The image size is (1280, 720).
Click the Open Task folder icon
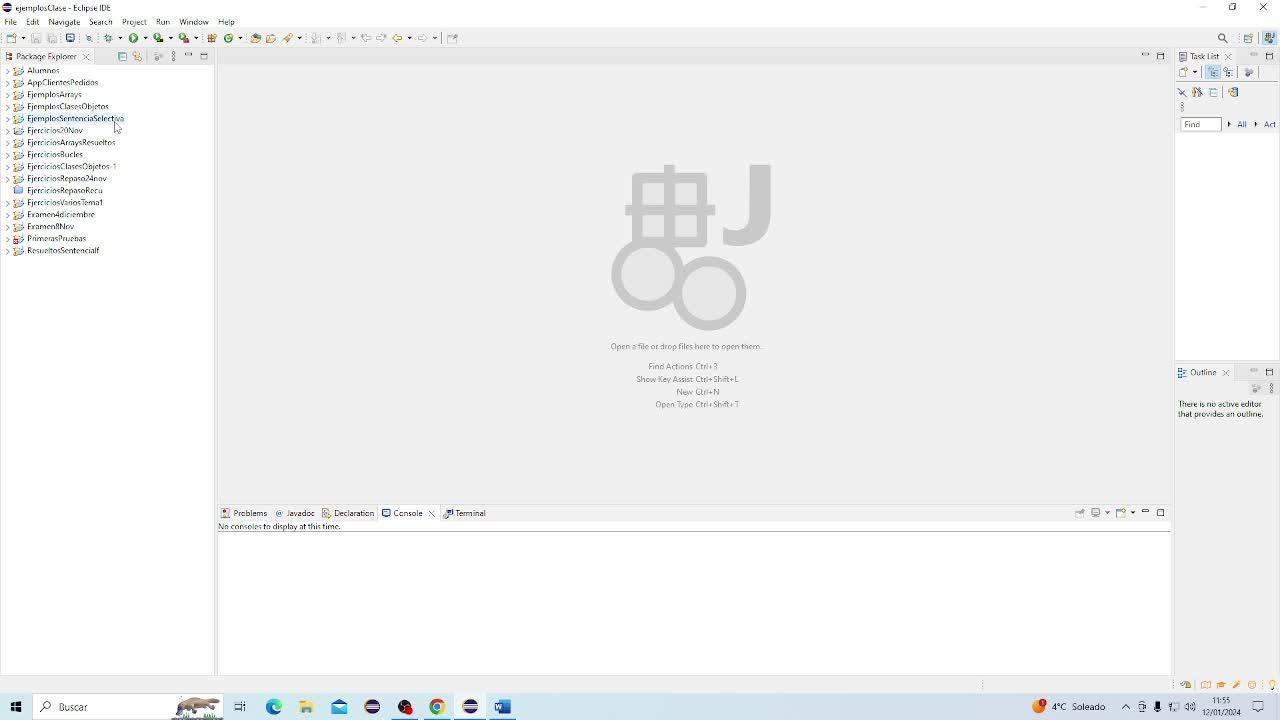(270, 38)
